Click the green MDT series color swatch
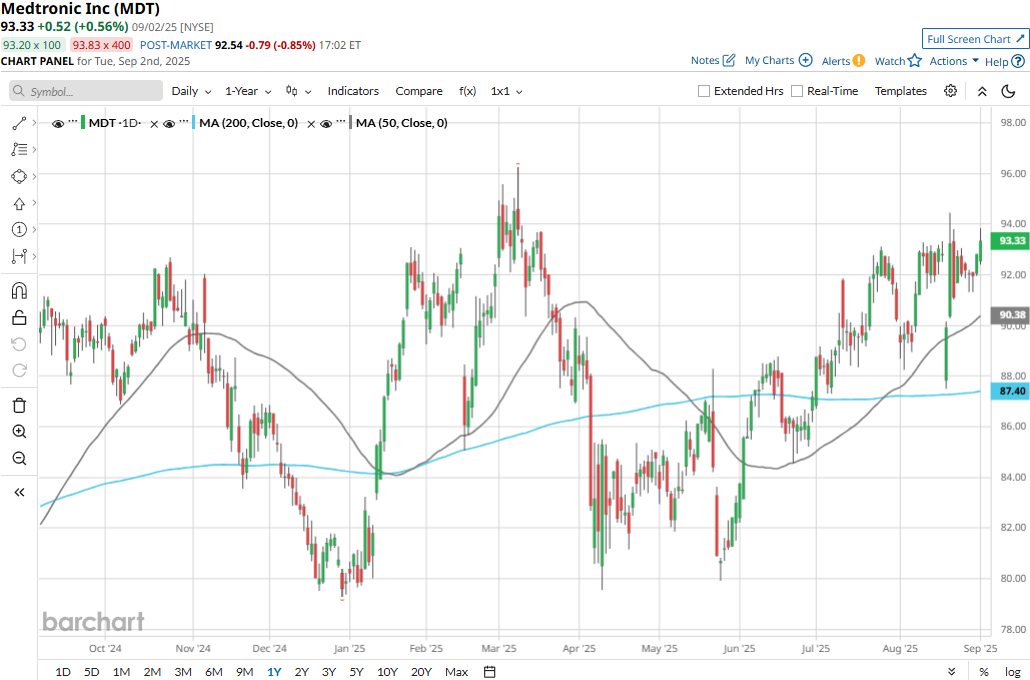Image resolution: width=1030 pixels, height=680 pixels. 83,123
